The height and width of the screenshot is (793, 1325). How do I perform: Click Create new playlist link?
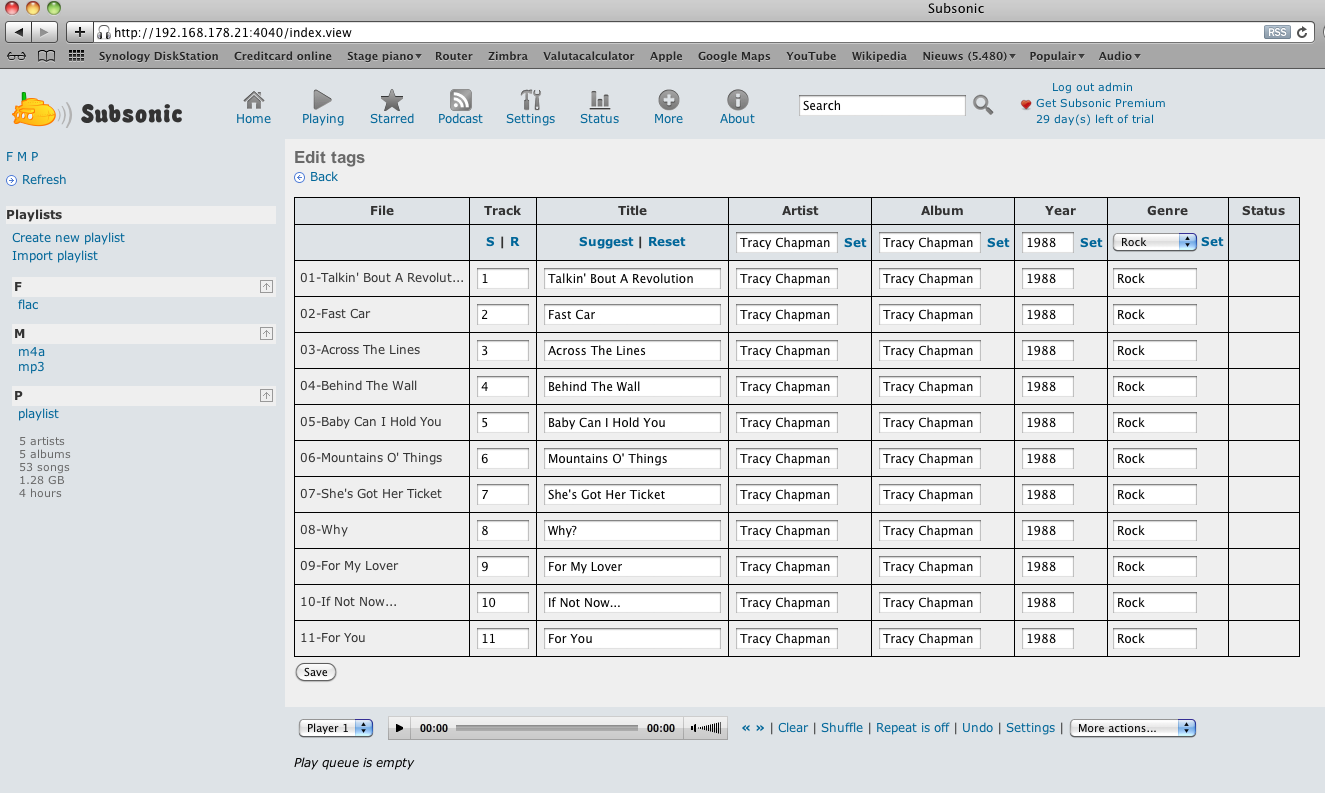coord(68,238)
